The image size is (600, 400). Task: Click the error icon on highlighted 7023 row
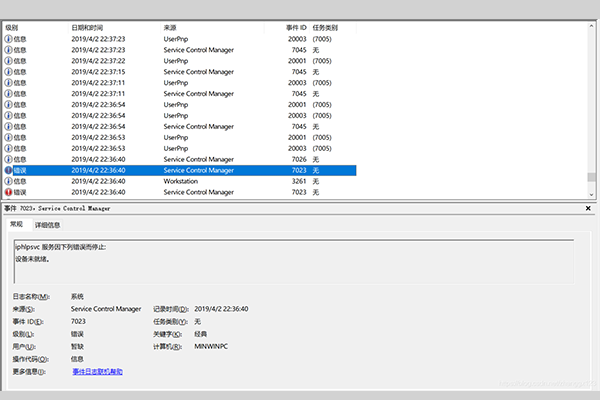click(9, 170)
